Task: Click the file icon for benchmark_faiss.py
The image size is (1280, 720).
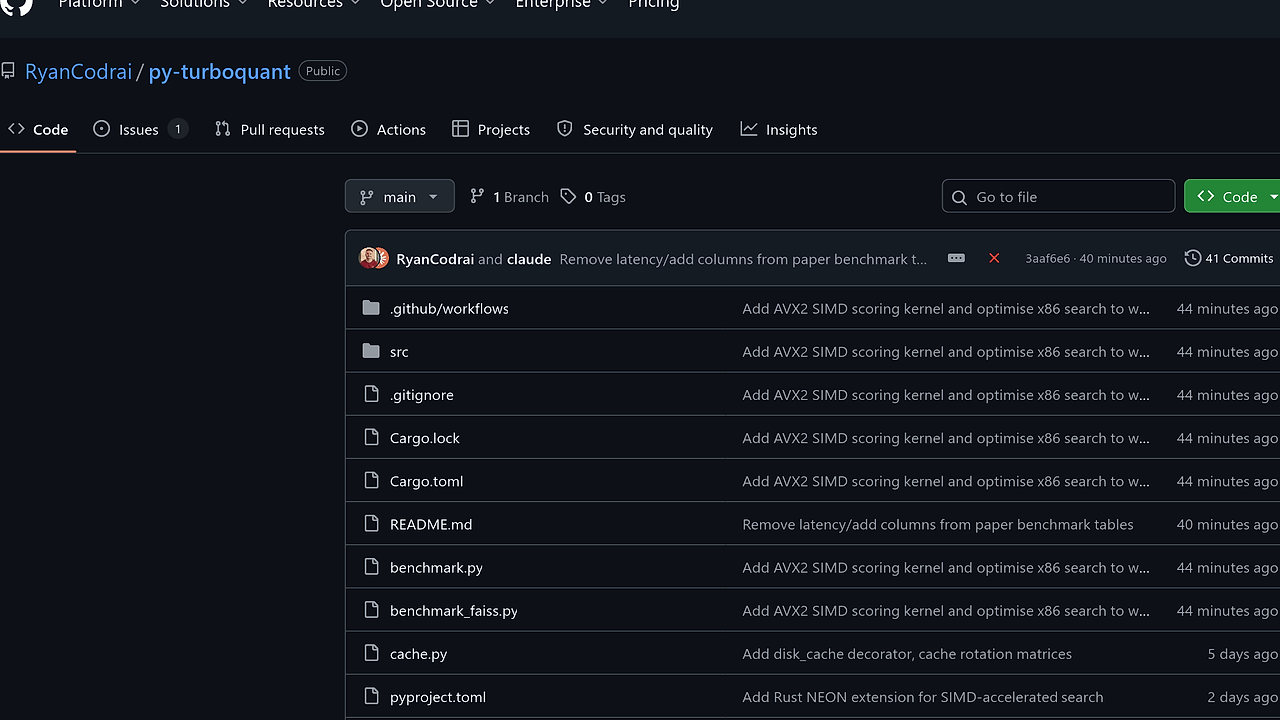Action: [x=371, y=609]
